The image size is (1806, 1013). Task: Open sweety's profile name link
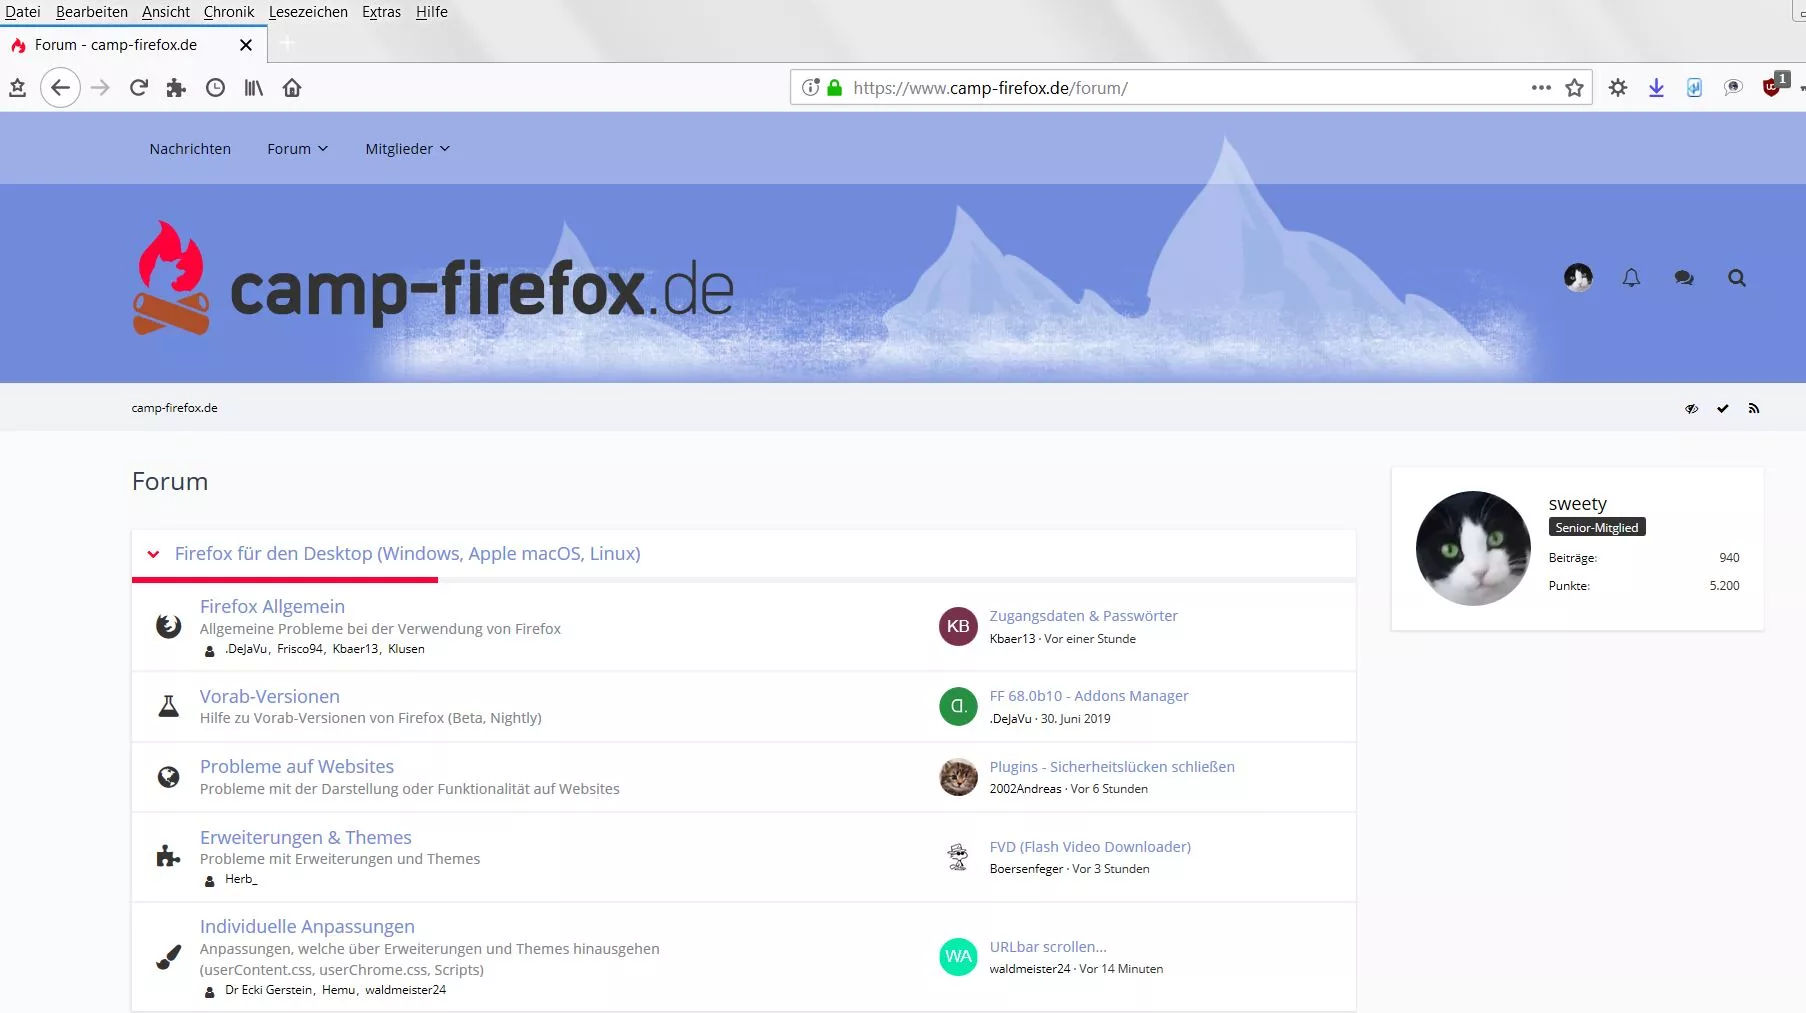[x=1578, y=504]
